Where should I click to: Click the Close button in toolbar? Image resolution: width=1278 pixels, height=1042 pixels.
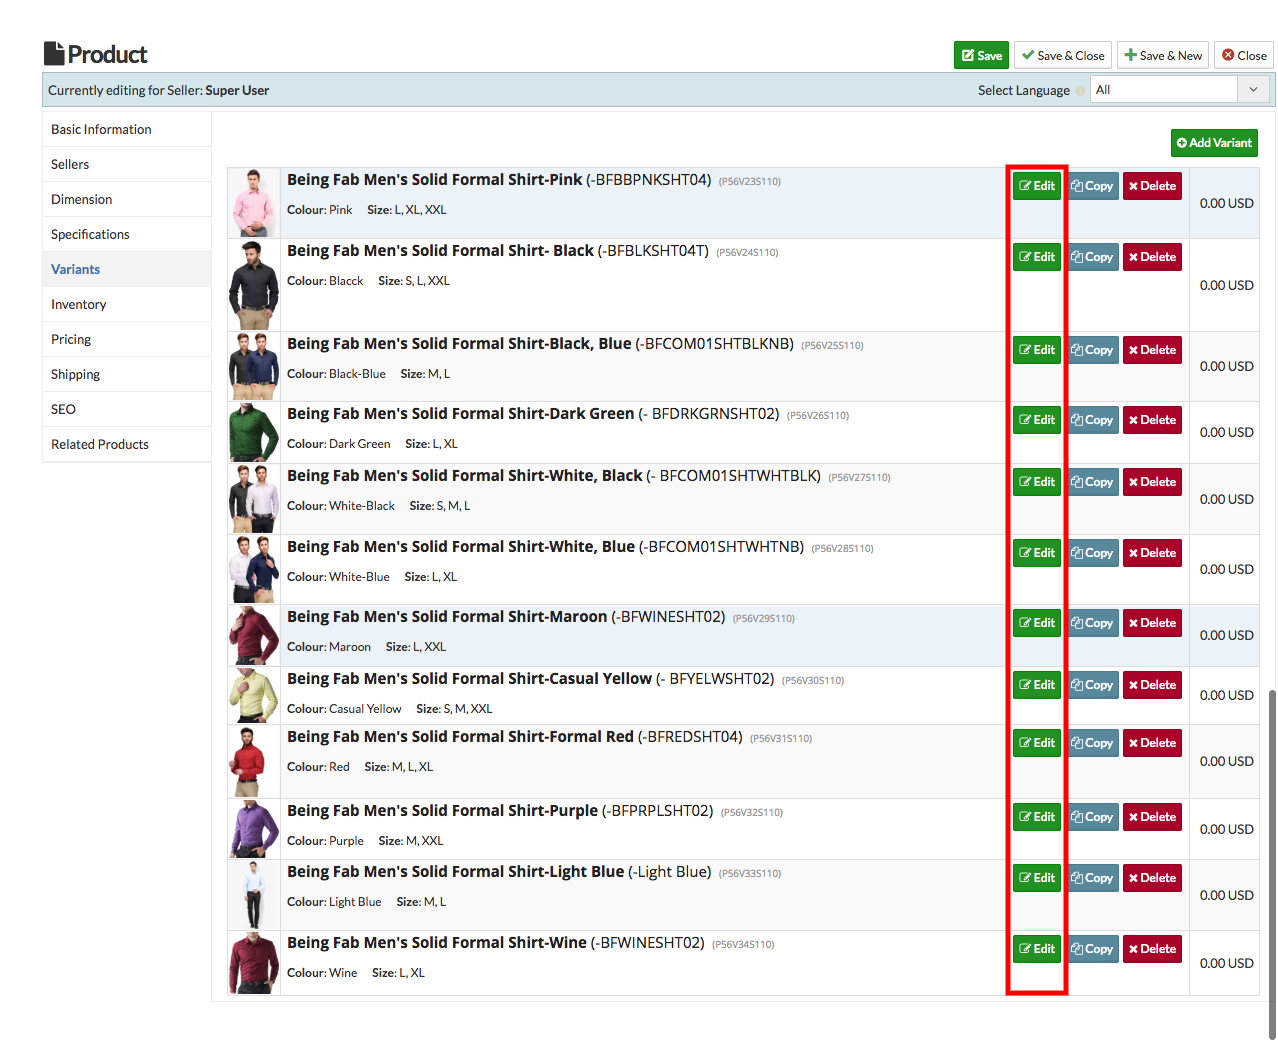(x=1244, y=55)
